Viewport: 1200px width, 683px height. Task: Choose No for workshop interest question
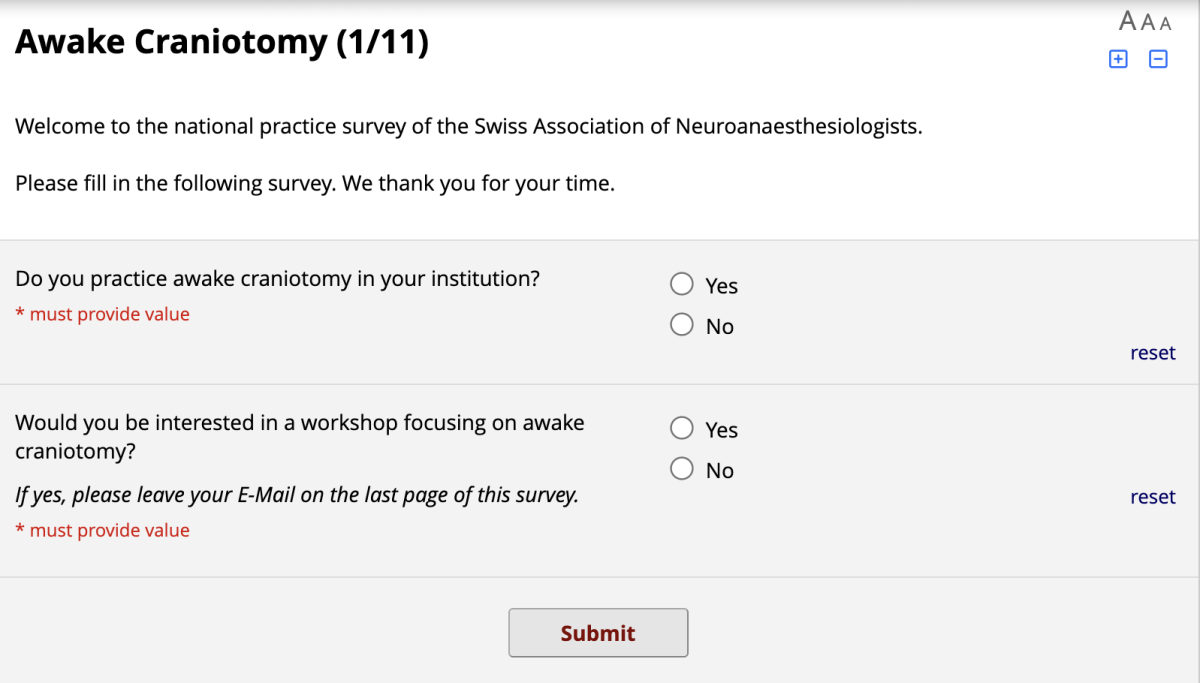(682, 469)
